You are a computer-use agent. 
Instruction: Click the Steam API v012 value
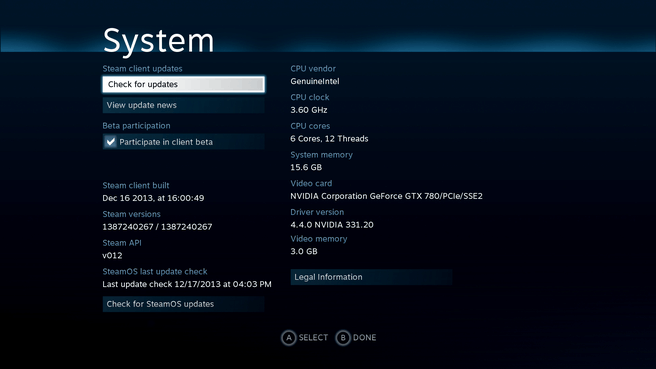coord(112,255)
